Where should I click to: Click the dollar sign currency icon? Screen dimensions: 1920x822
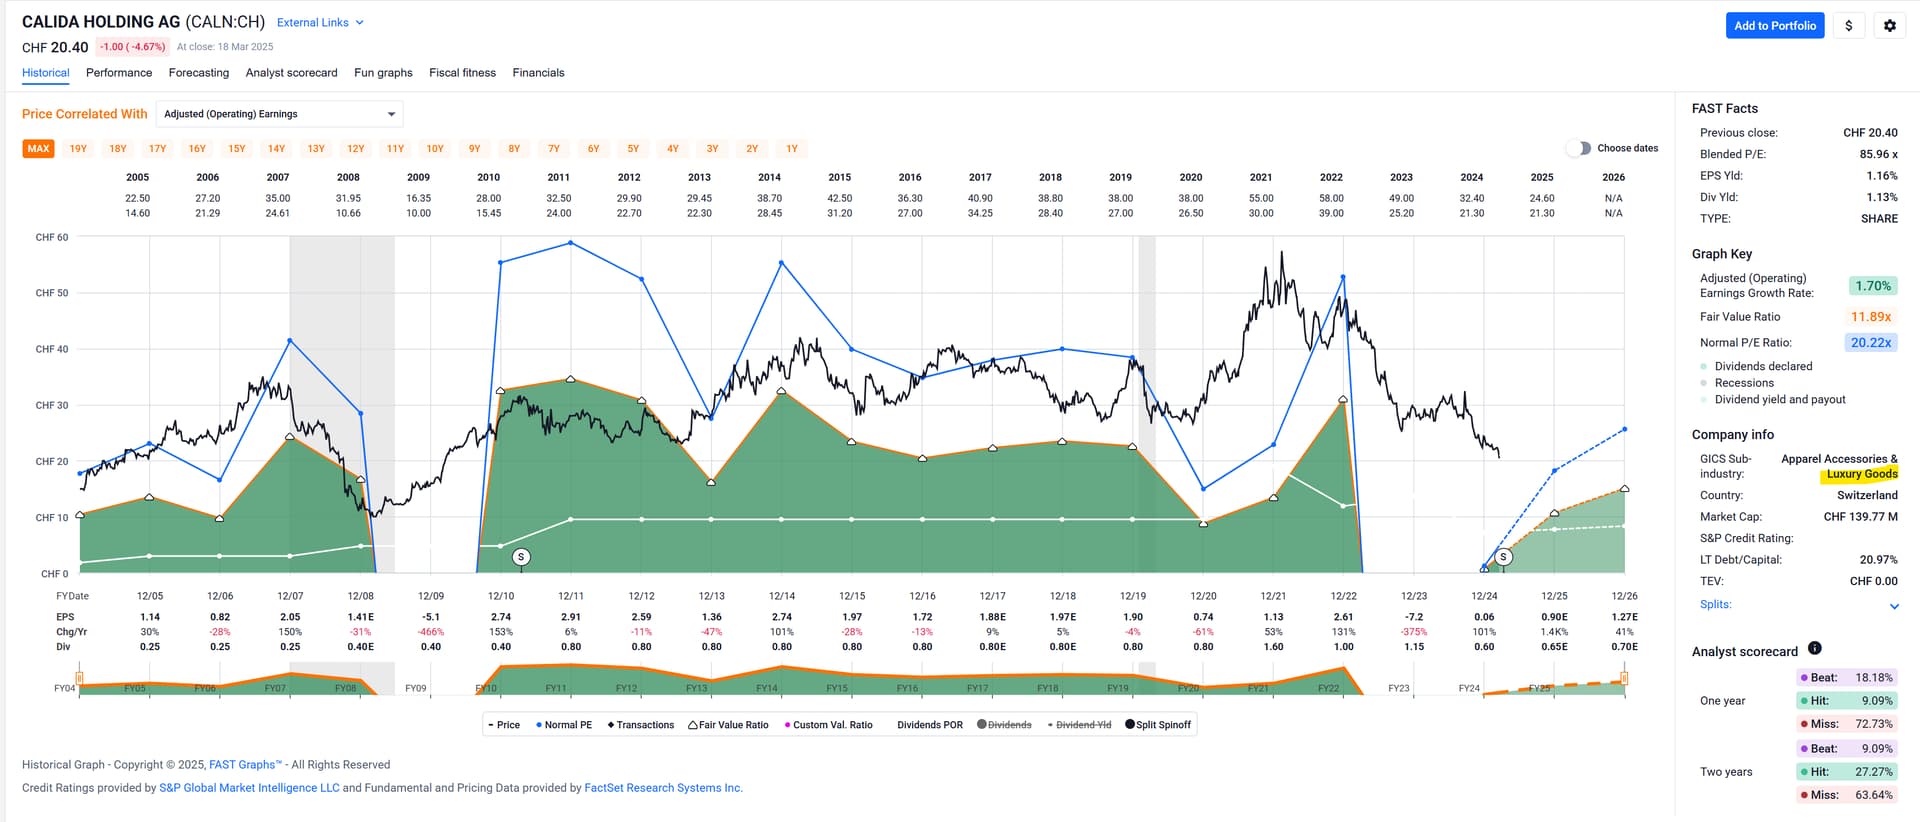click(x=1848, y=26)
